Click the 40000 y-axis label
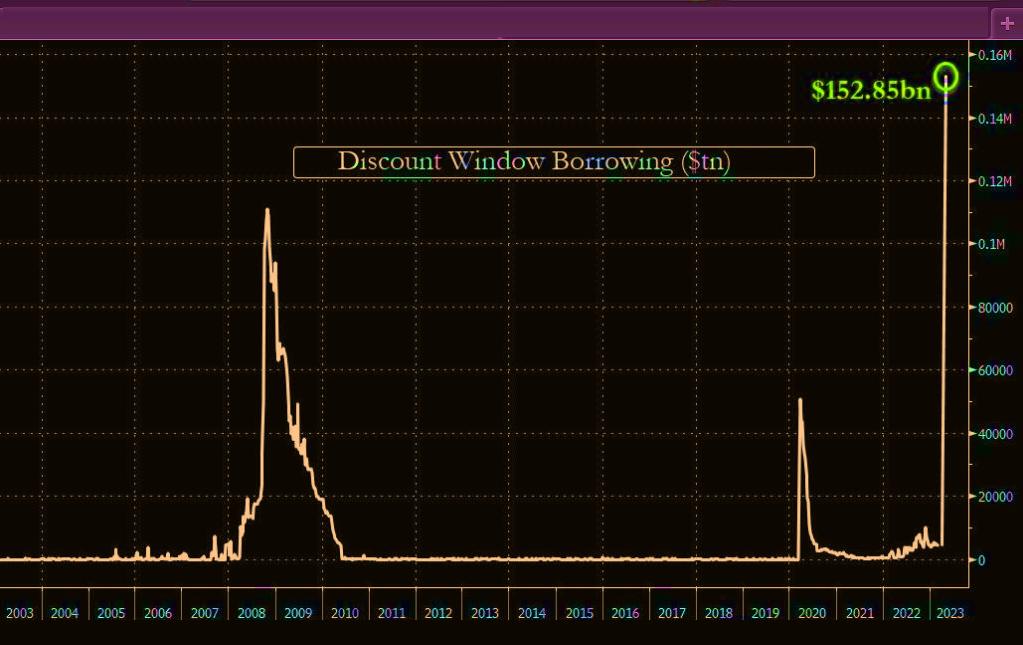 996,434
